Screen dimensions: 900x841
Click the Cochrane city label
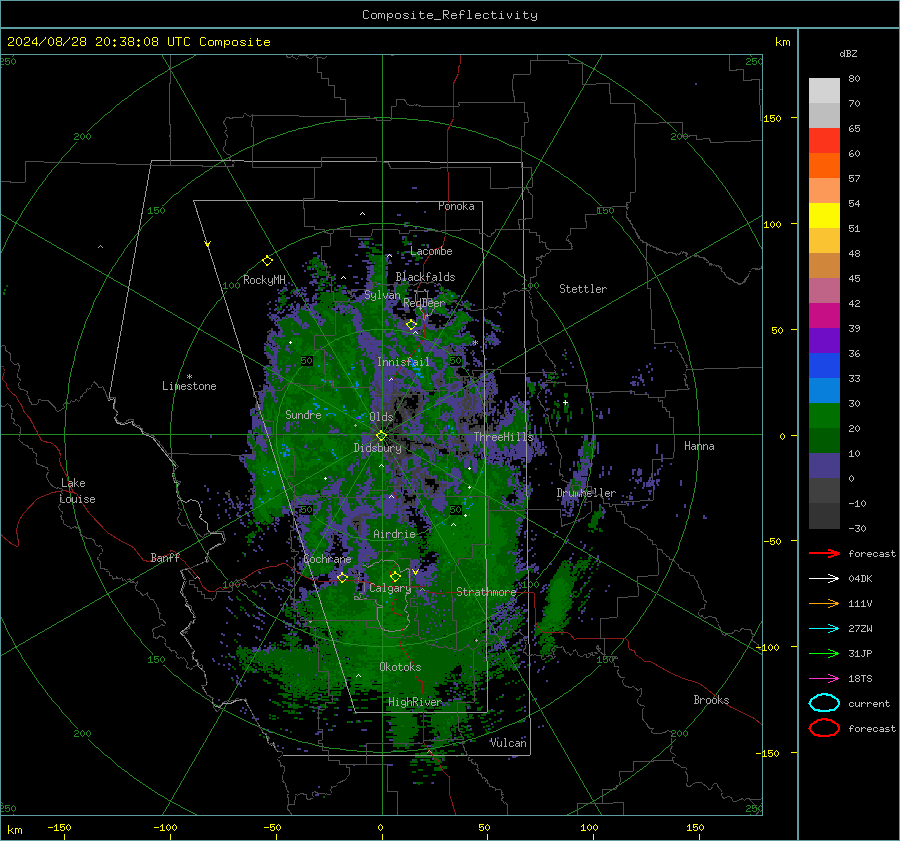point(327,559)
